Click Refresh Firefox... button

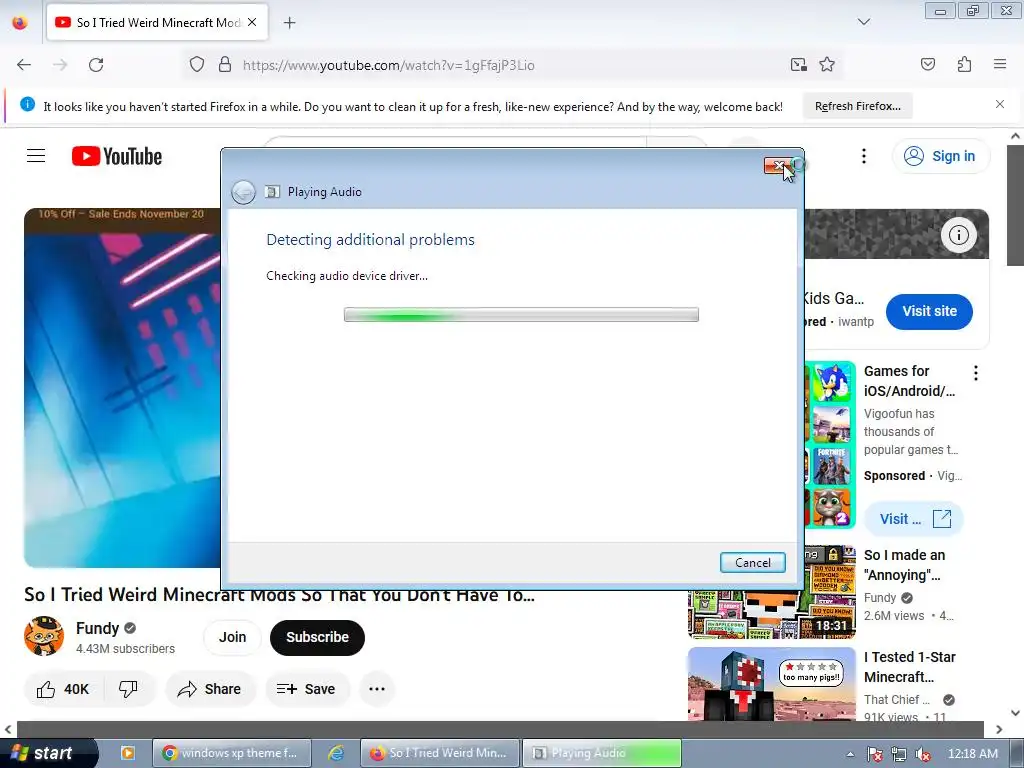point(857,106)
